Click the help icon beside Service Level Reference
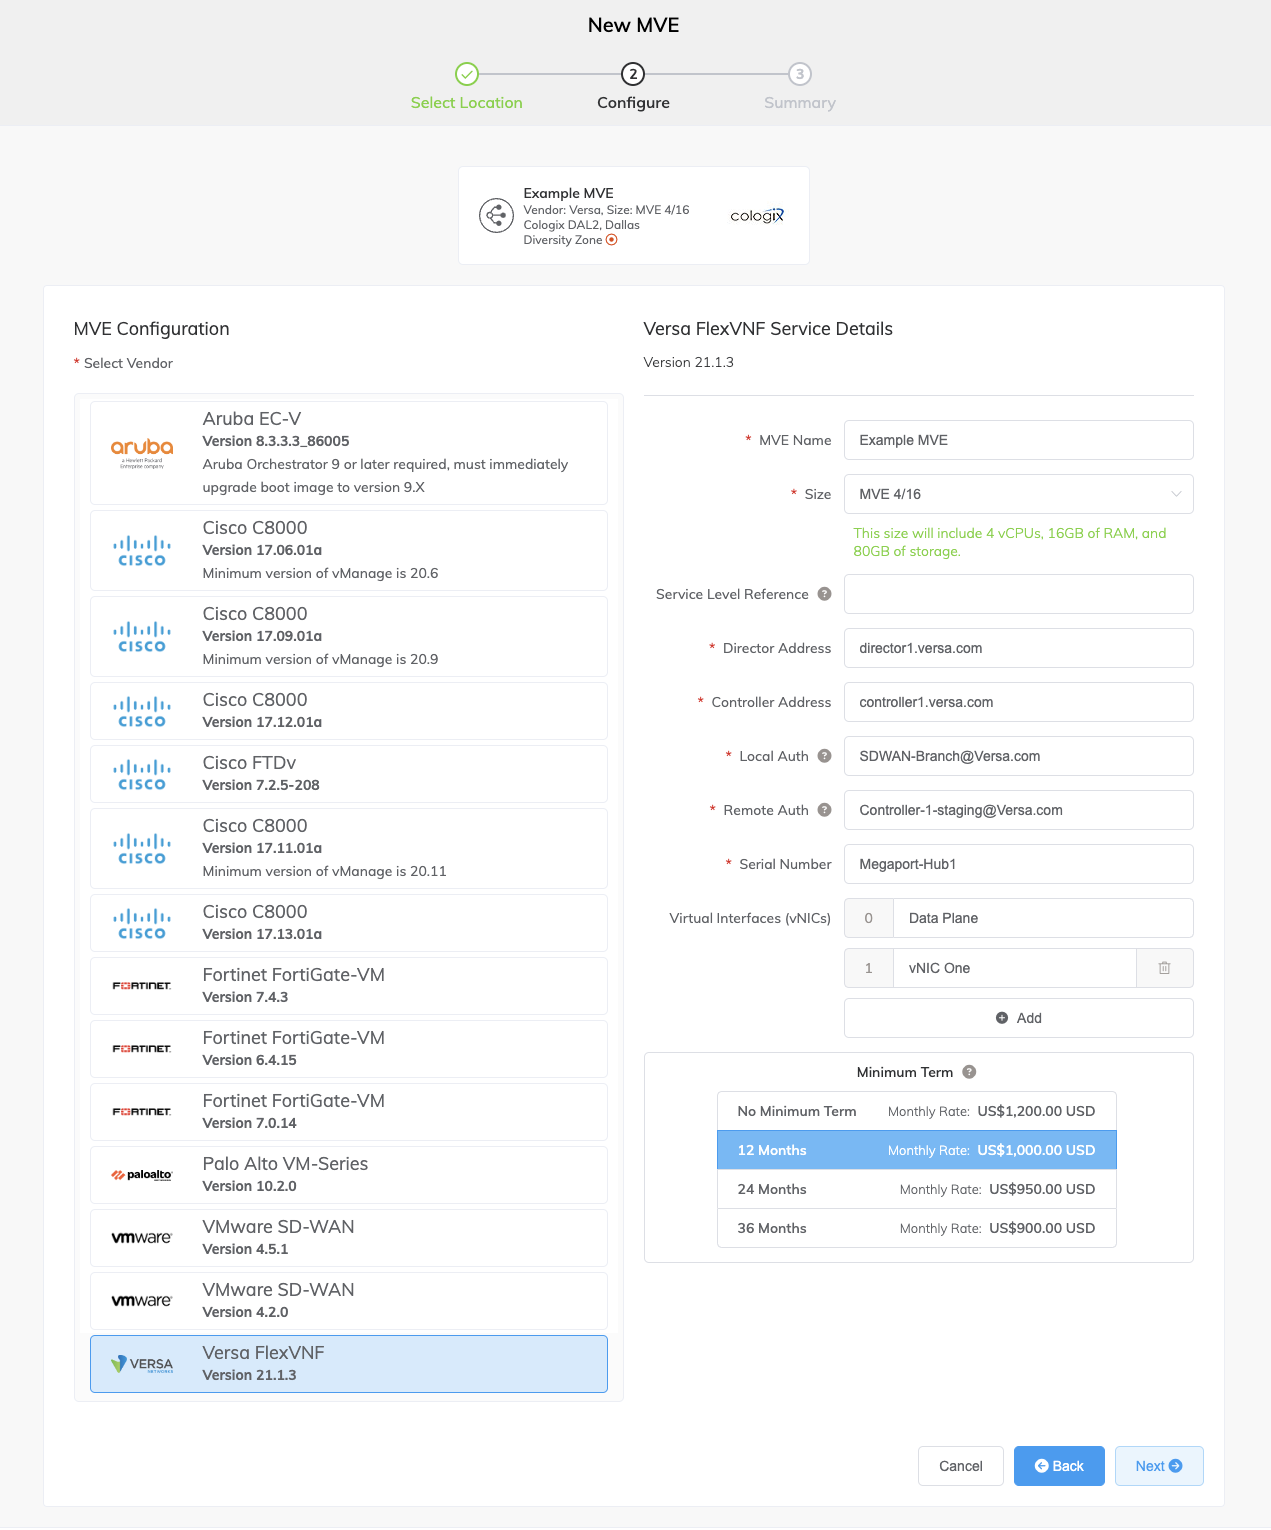The image size is (1271, 1530). (824, 594)
